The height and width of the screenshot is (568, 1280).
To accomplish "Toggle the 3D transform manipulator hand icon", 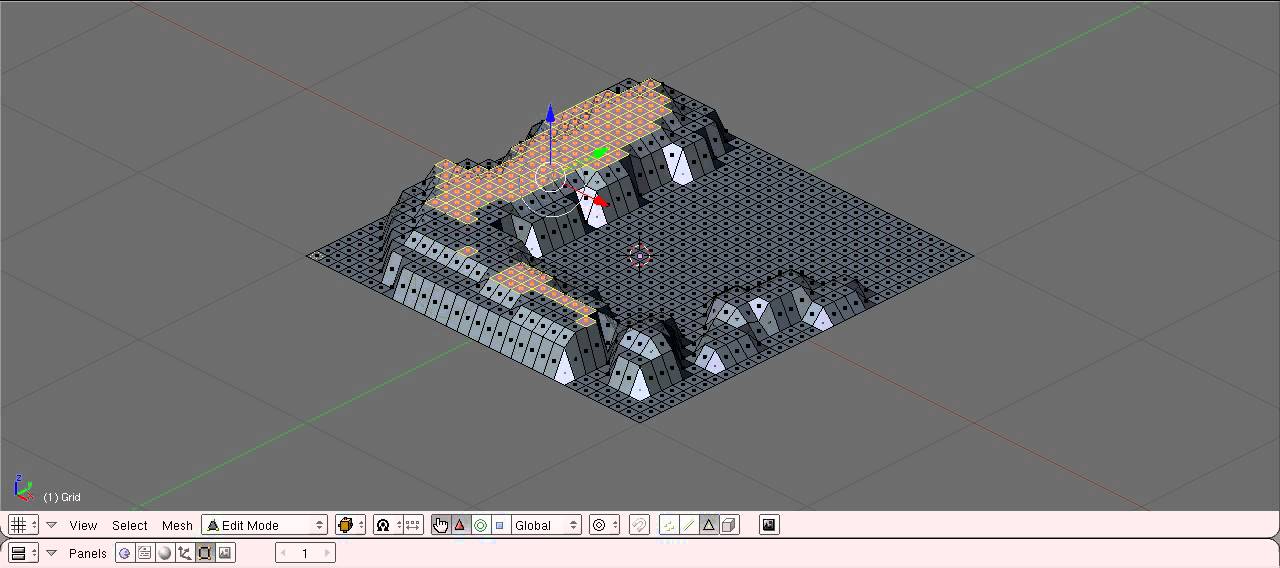I will point(441,525).
